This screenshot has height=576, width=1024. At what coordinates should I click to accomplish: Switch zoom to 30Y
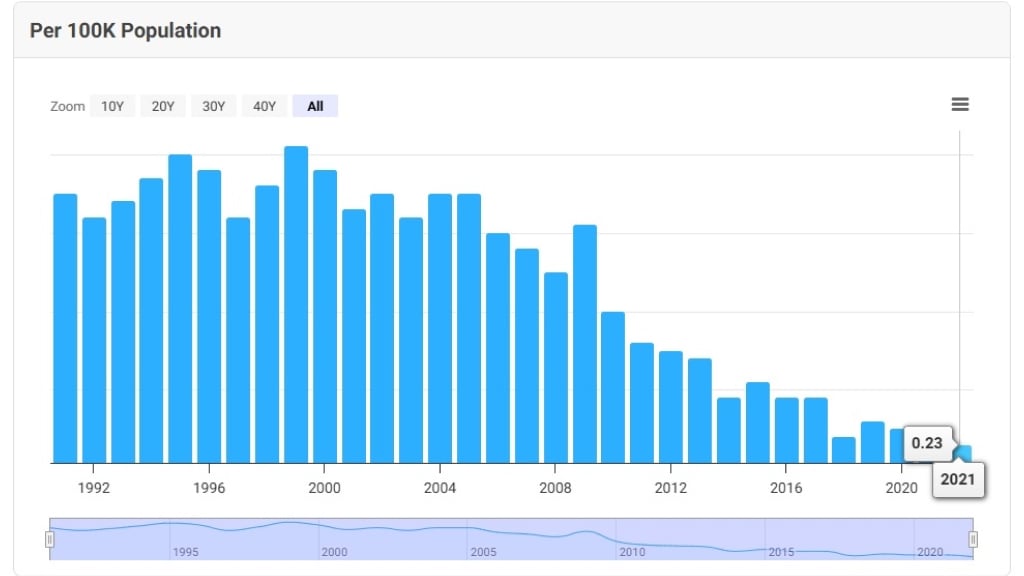[x=214, y=106]
